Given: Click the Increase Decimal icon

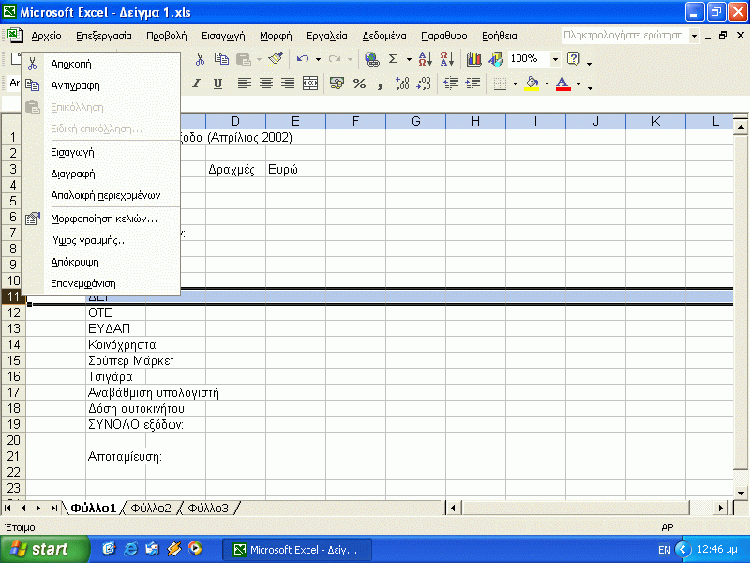Looking at the screenshot, I should pyautogui.click(x=403, y=84).
